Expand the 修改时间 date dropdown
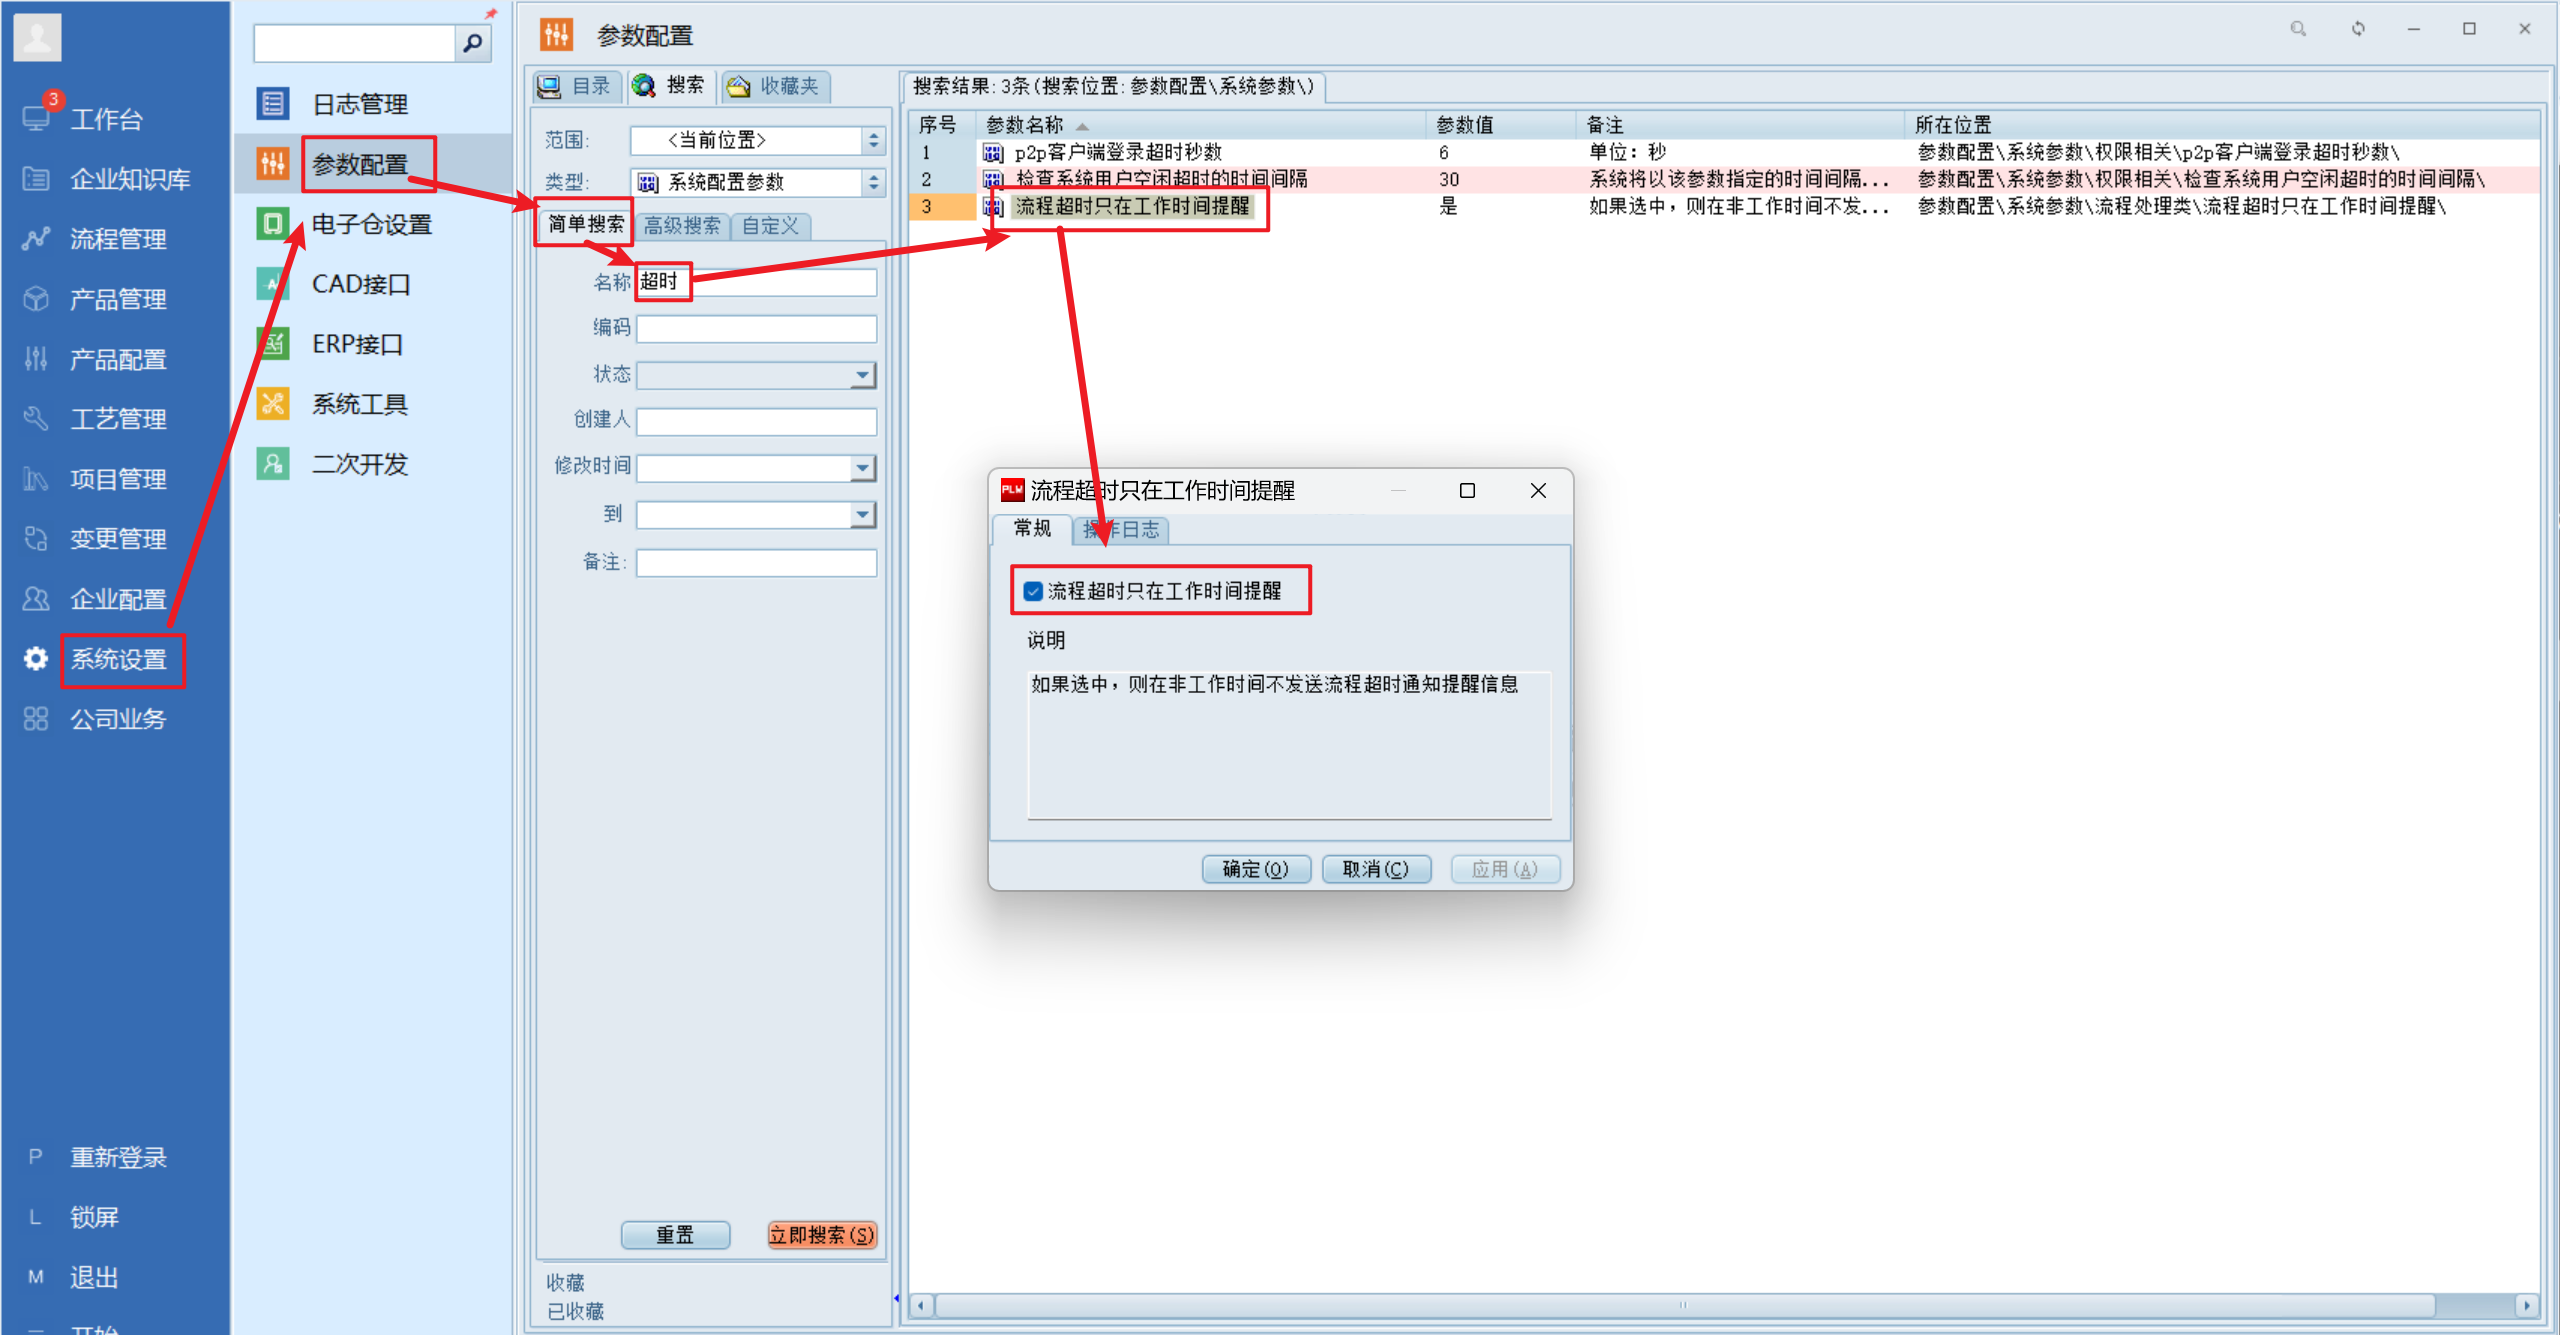2560x1335 pixels. tap(863, 468)
